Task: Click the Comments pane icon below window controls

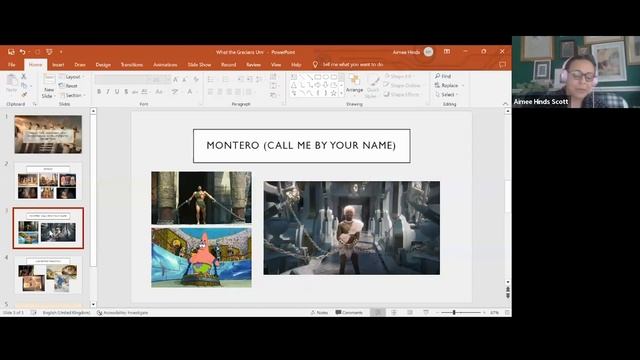Action: click(x=502, y=64)
